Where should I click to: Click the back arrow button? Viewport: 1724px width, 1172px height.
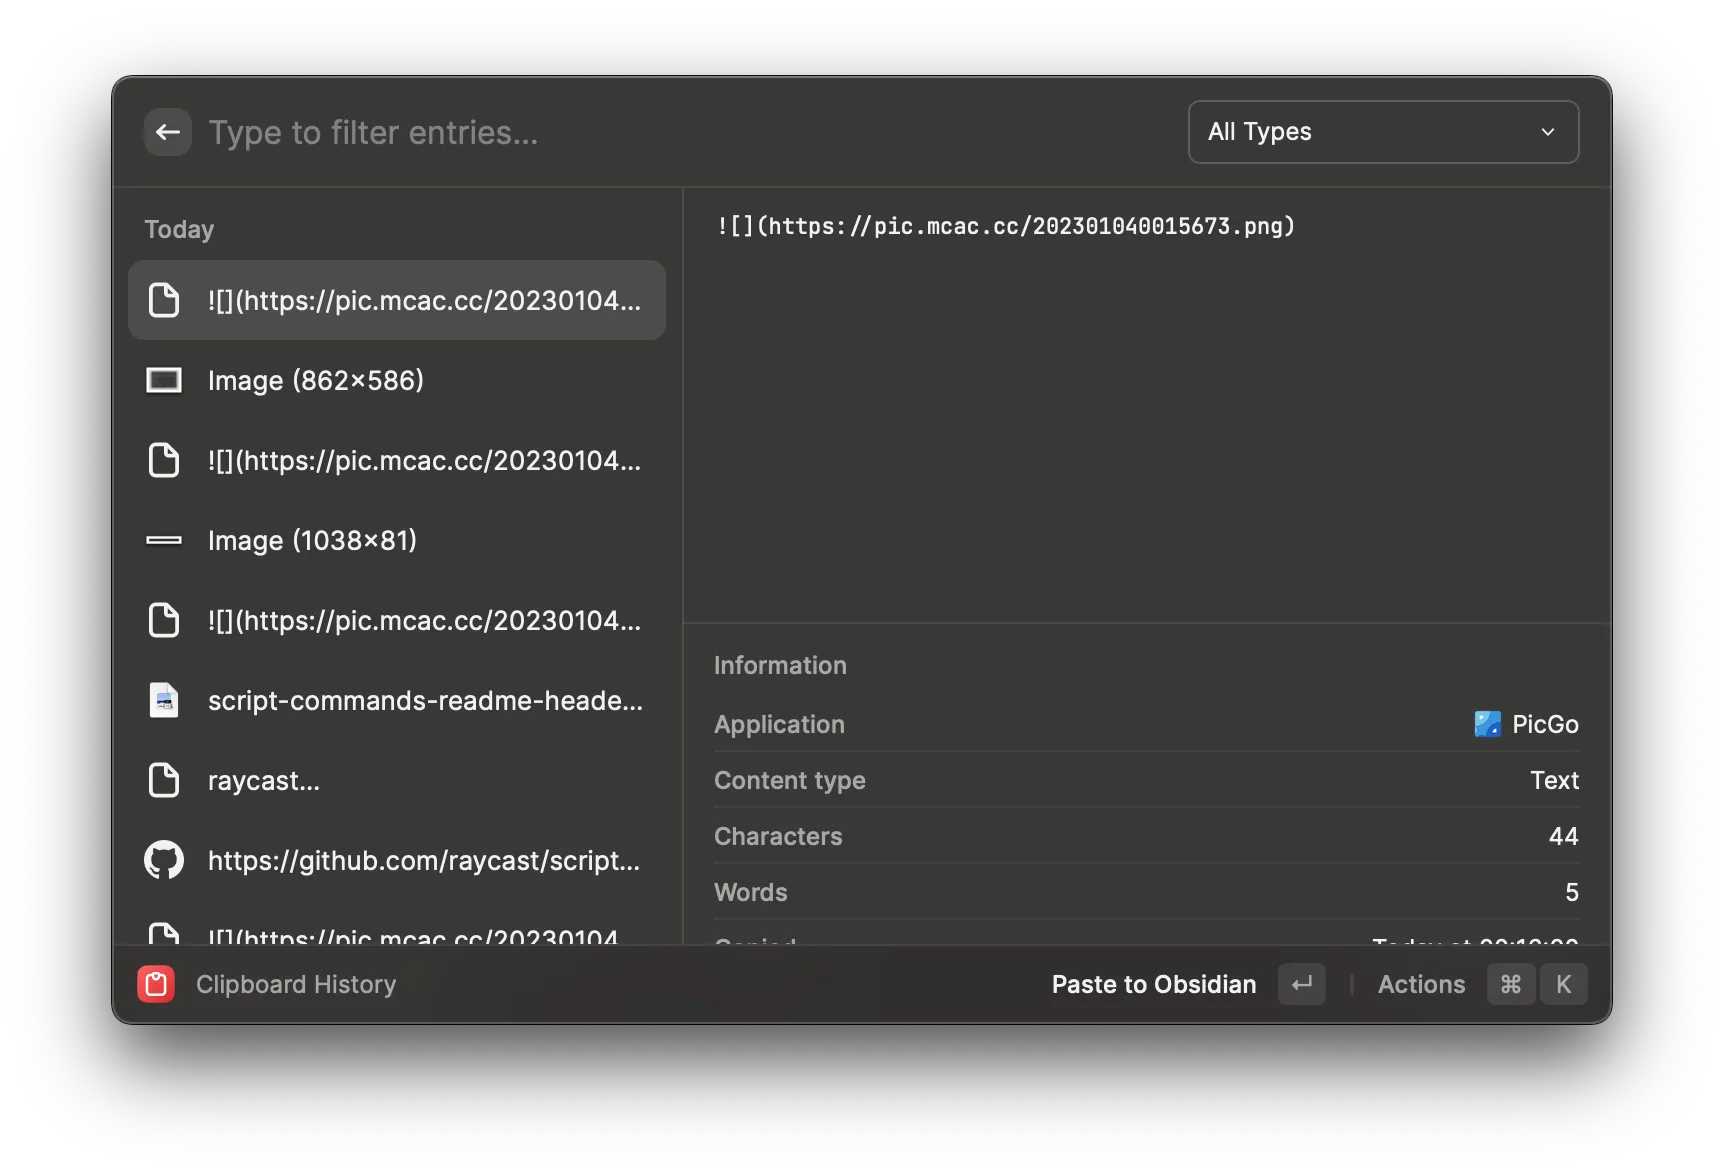pos(168,132)
